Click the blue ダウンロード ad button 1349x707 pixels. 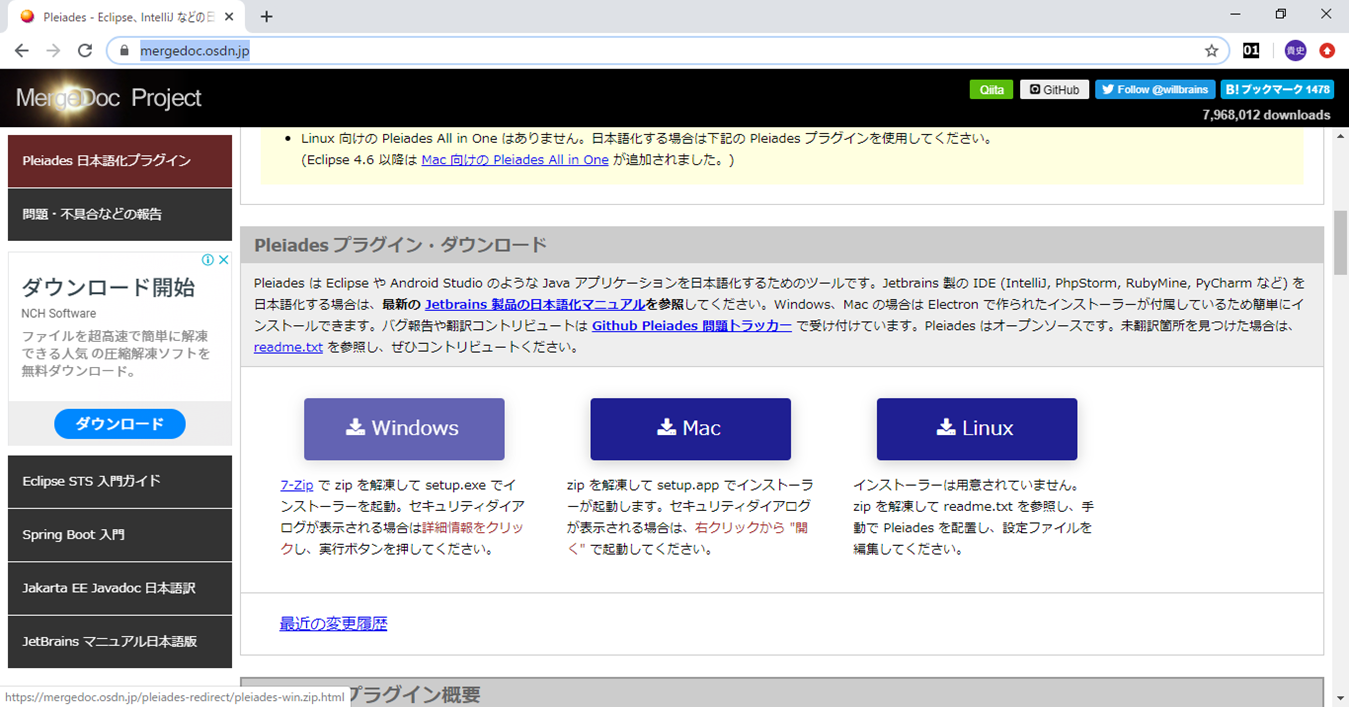(120, 424)
